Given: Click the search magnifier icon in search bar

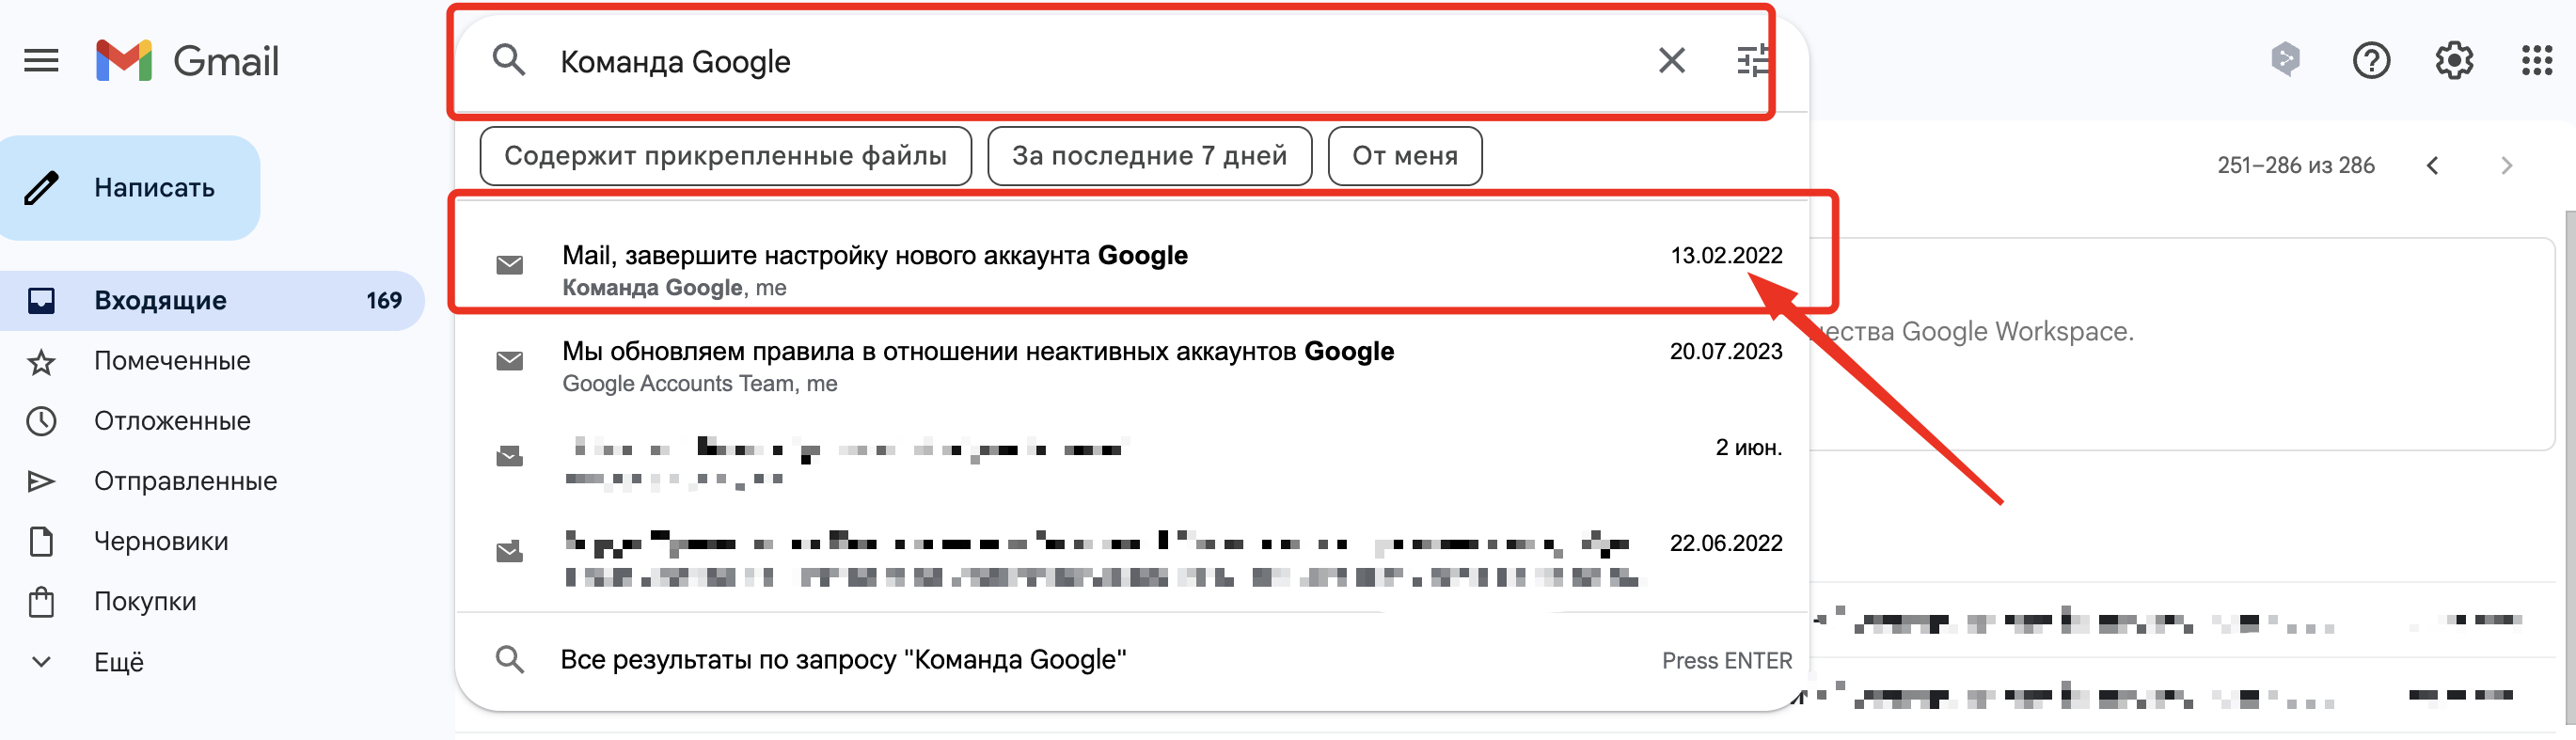Looking at the screenshot, I should [x=509, y=61].
